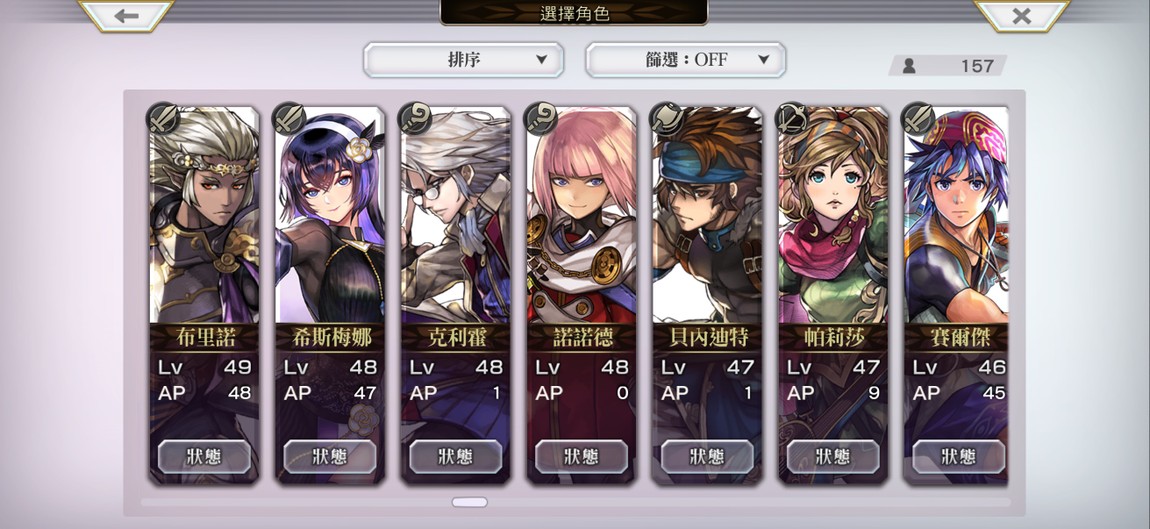Click the horizontal scrollbar handle
The height and width of the screenshot is (529, 1150).
pos(469,503)
